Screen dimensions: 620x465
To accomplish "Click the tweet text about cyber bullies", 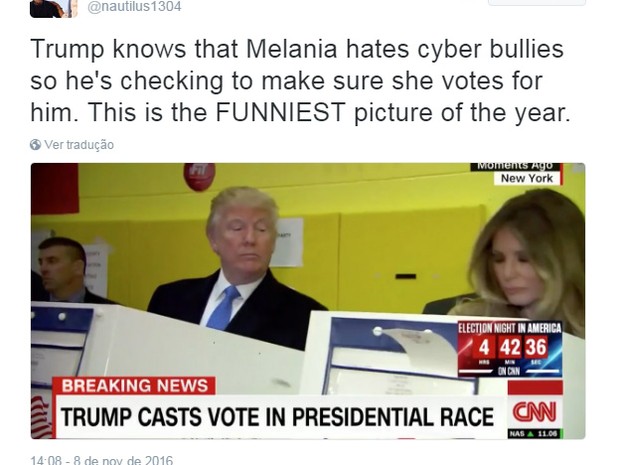I will (301, 81).
